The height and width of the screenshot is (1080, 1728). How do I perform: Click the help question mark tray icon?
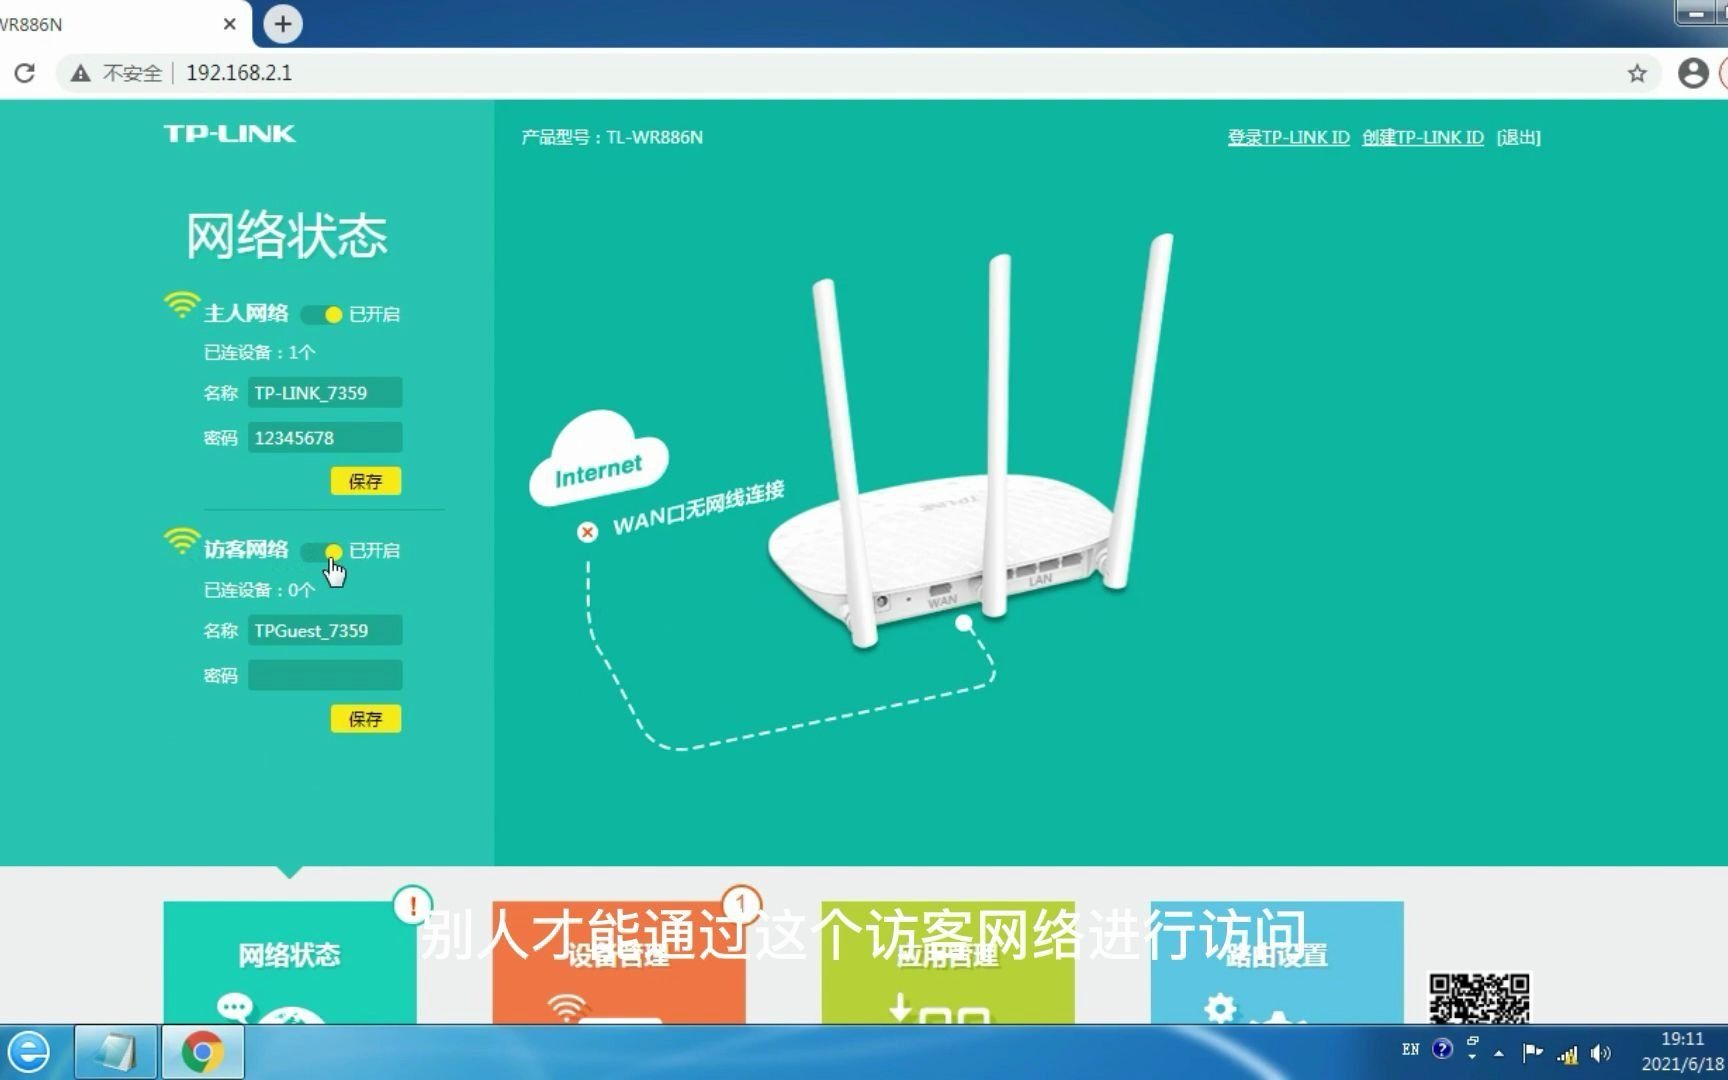[x=1442, y=1049]
